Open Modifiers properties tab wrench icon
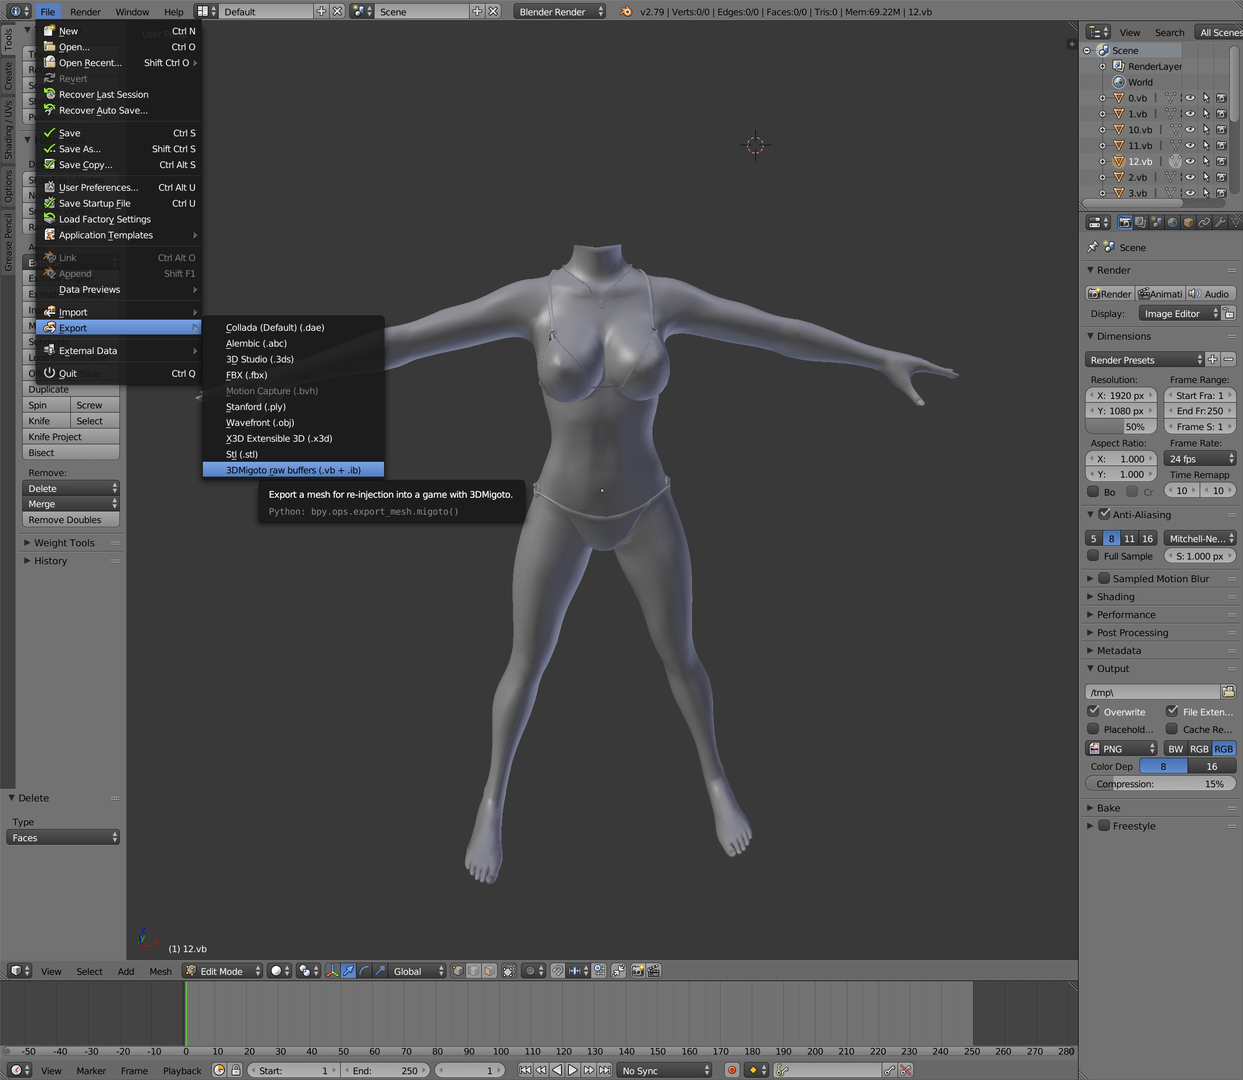The height and width of the screenshot is (1080, 1243). tap(1220, 222)
